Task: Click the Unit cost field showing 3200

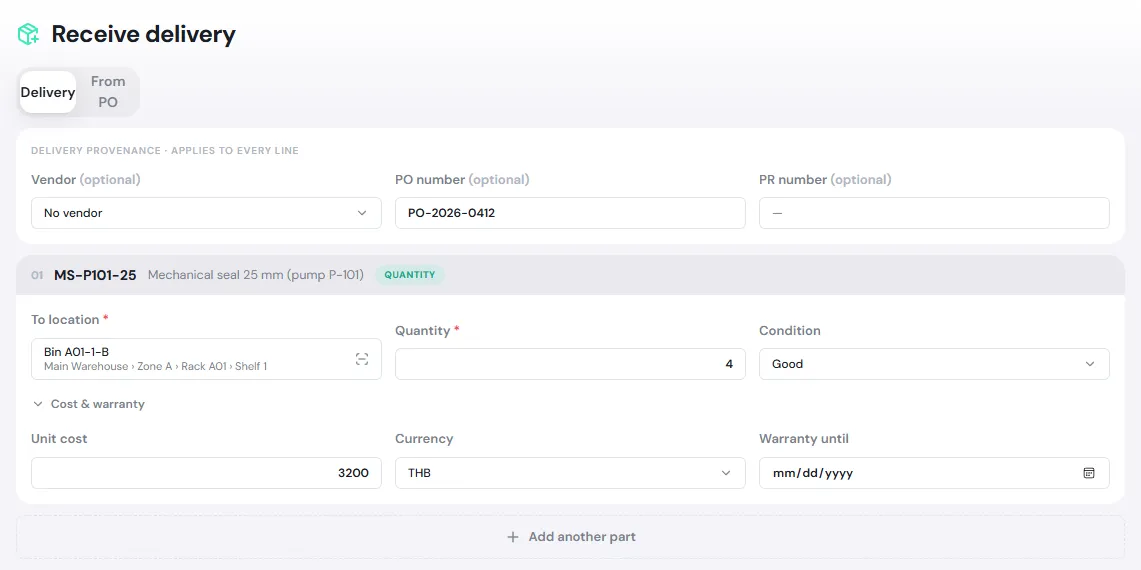Action: tap(206, 473)
